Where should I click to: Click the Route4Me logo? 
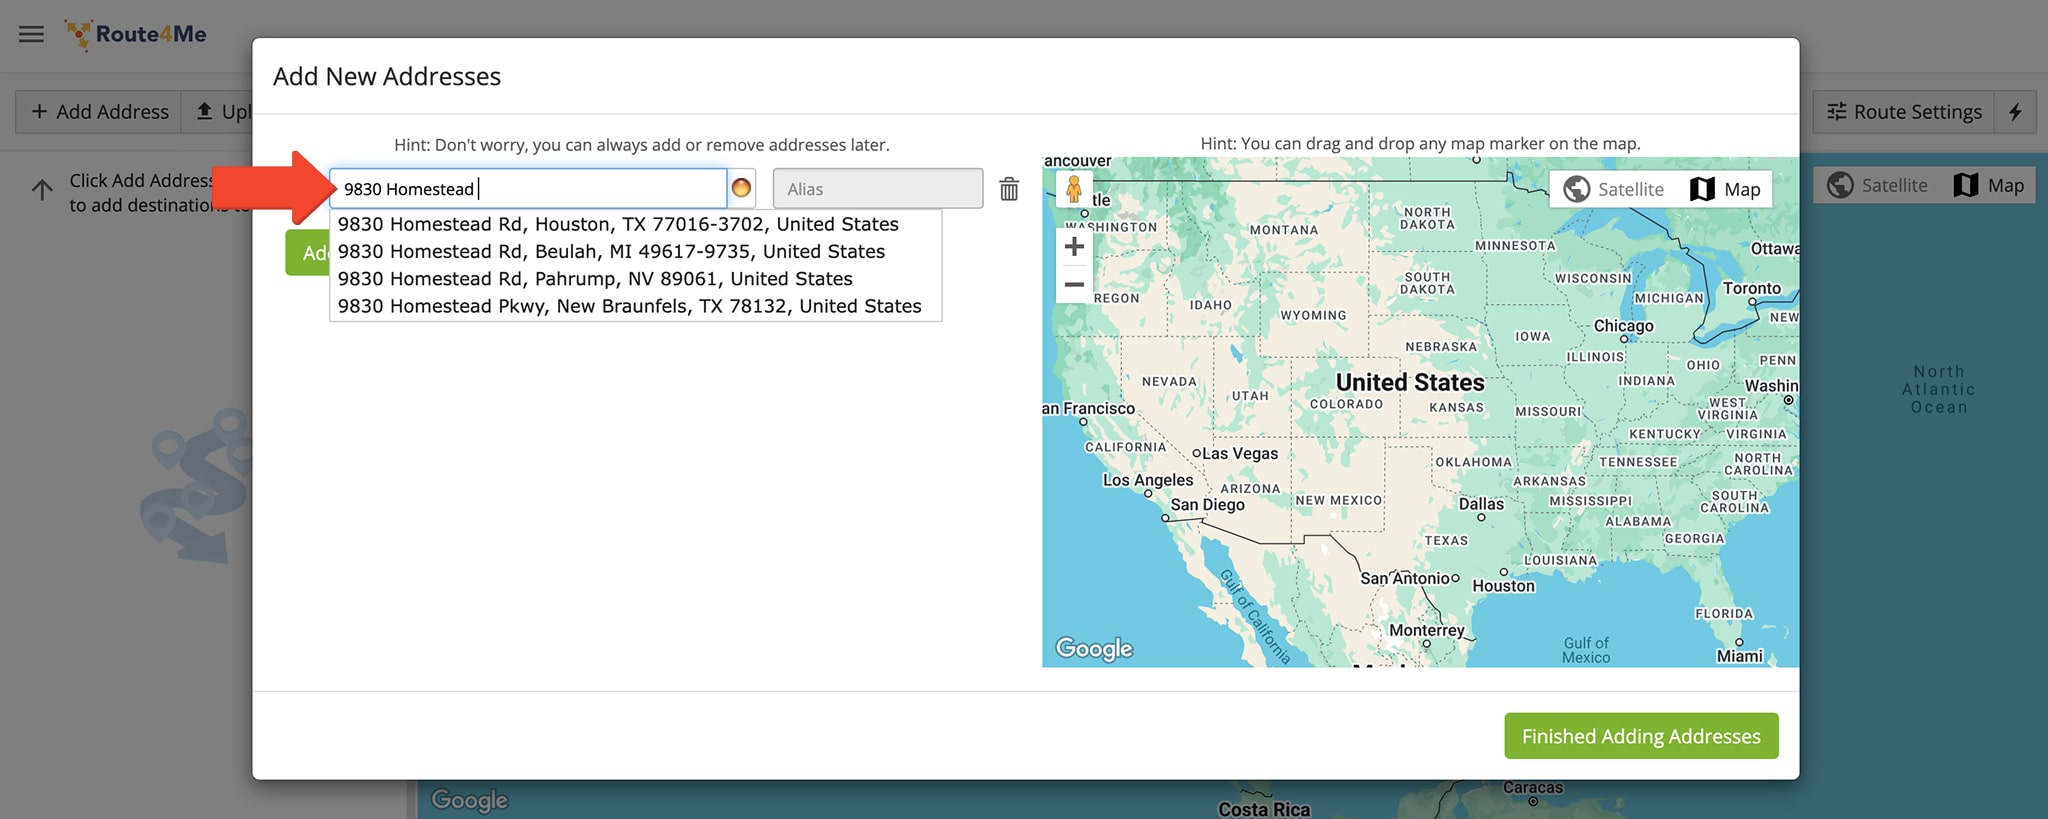pyautogui.click(x=136, y=34)
